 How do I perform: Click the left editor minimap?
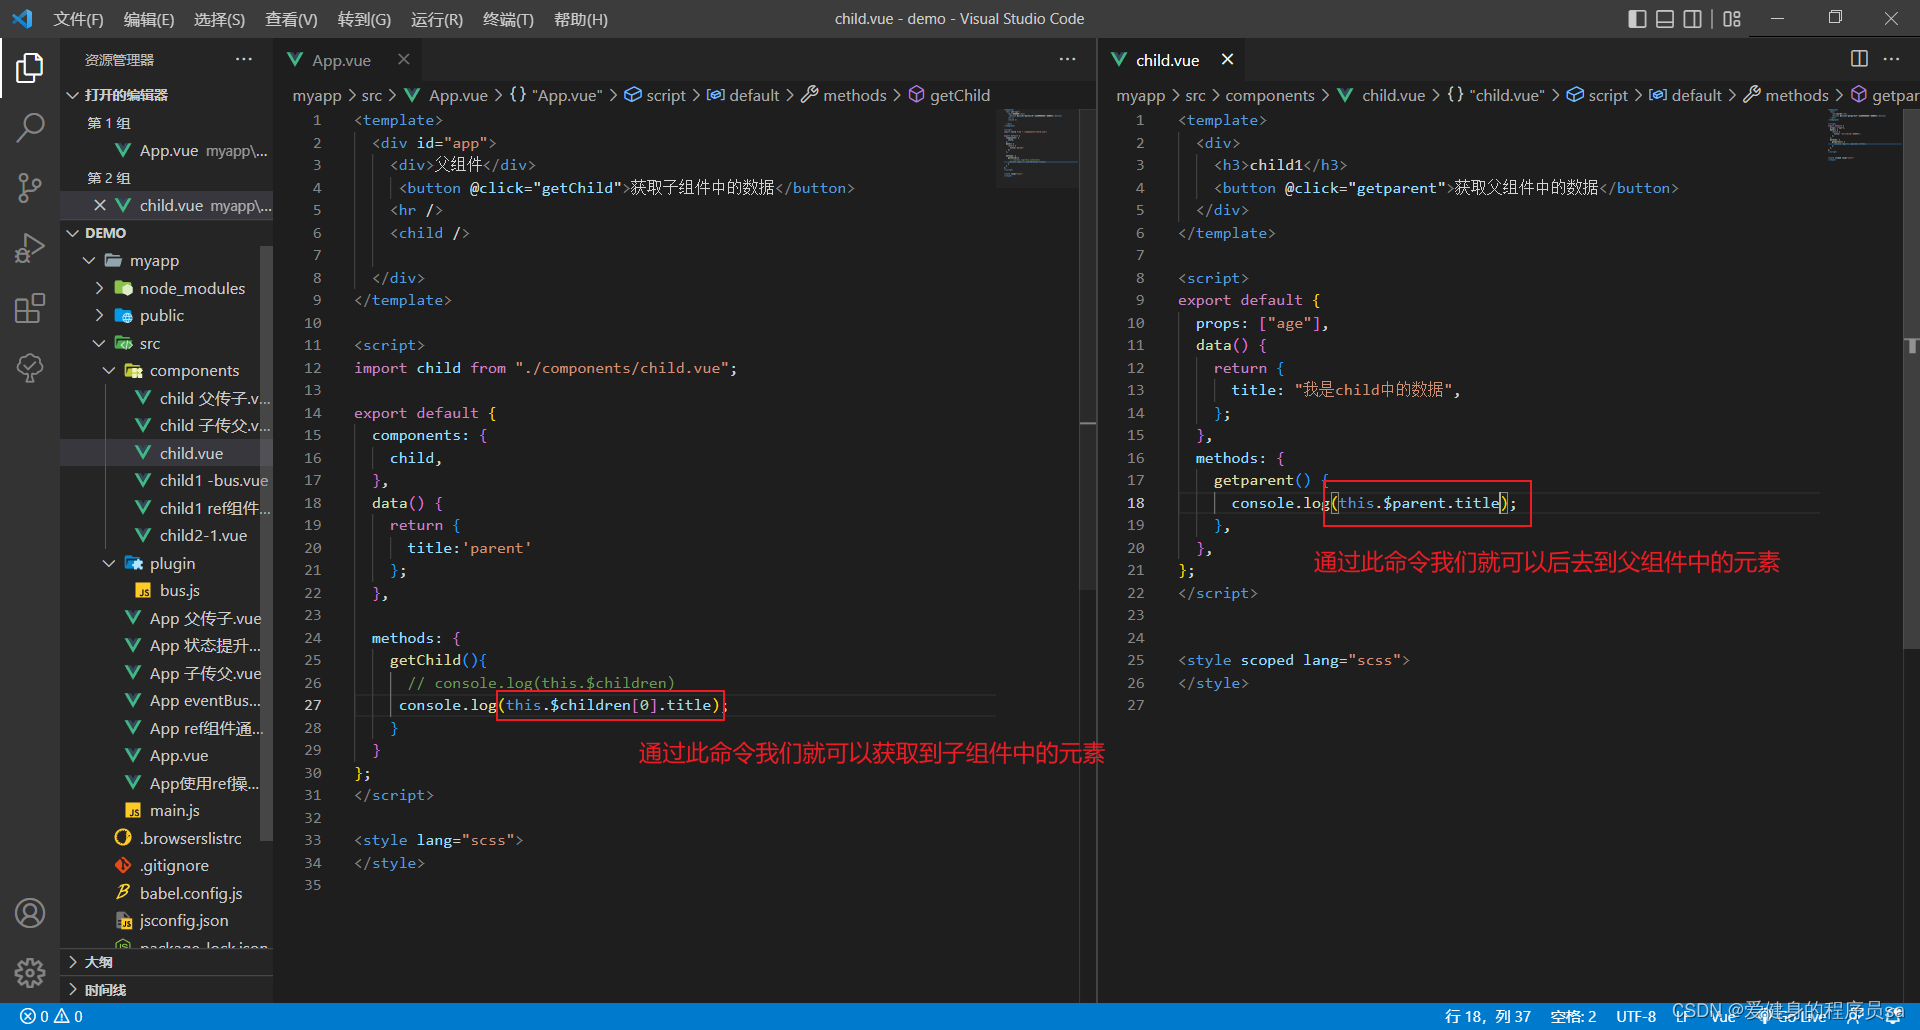pyautogui.click(x=1038, y=147)
